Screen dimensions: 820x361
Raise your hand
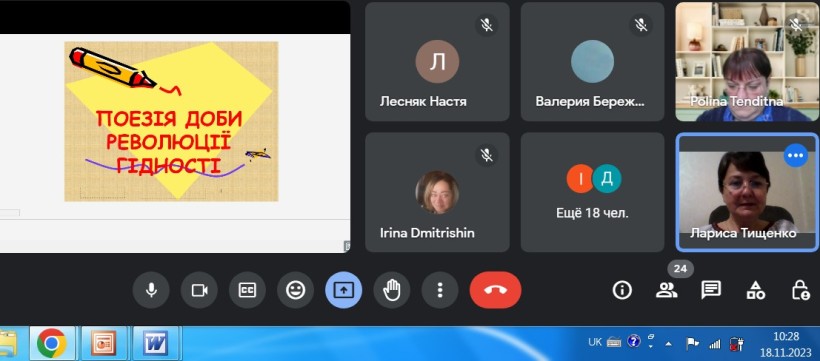pyautogui.click(x=392, y=290)
